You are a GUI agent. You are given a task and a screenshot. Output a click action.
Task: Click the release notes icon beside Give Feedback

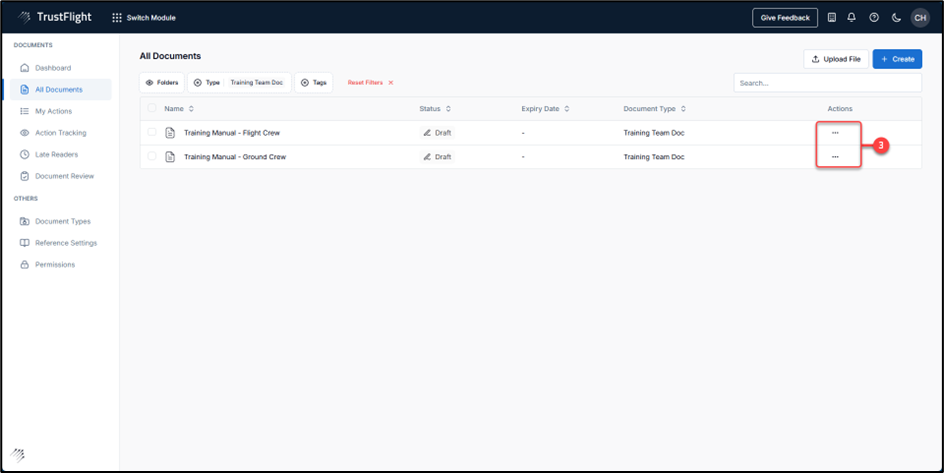coord(831,17)
